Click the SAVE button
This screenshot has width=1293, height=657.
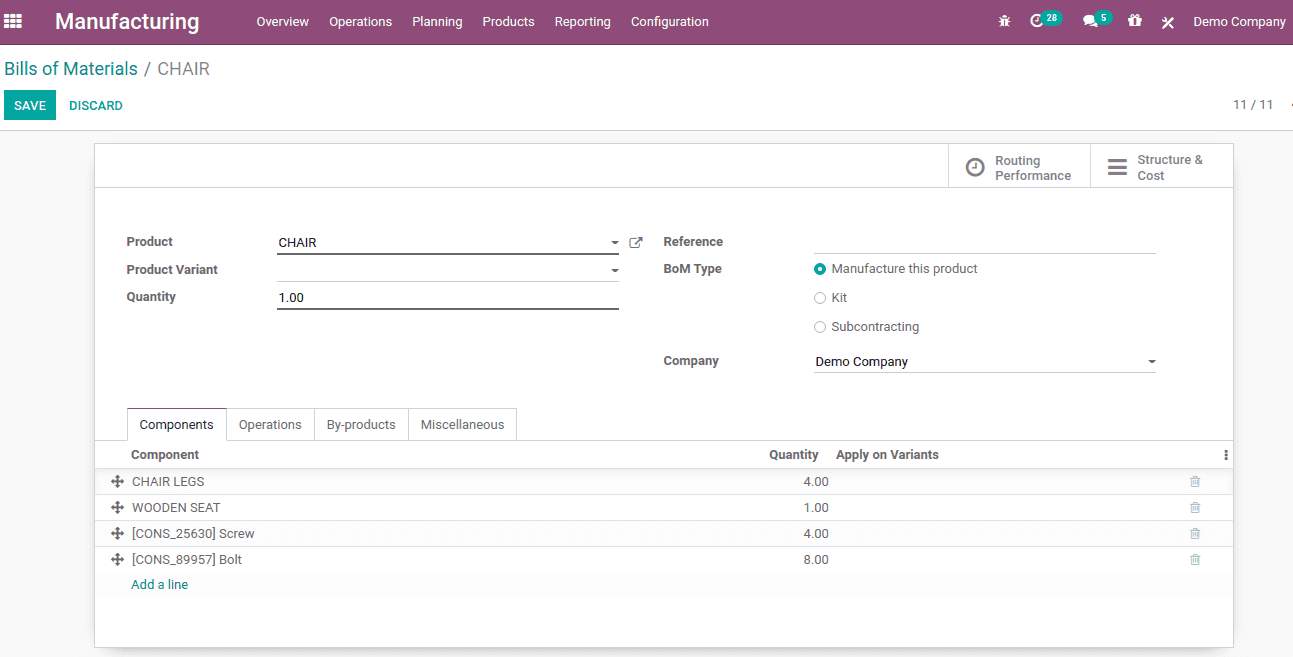[30, 105]
